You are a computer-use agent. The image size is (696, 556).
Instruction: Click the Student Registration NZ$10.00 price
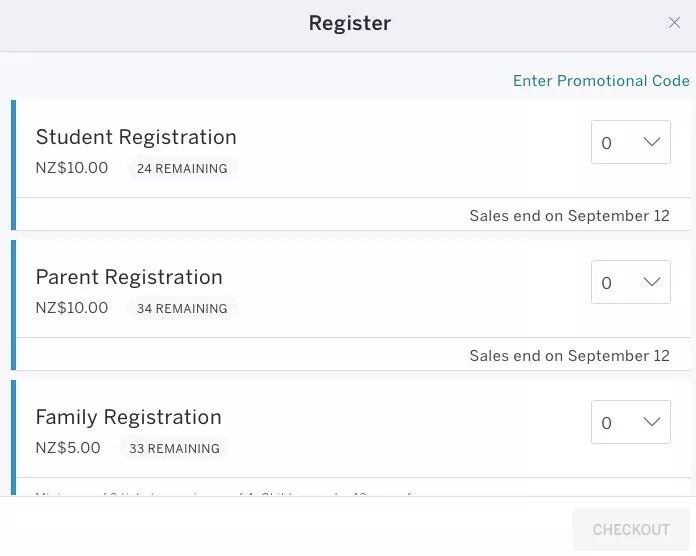click(72, 168)
